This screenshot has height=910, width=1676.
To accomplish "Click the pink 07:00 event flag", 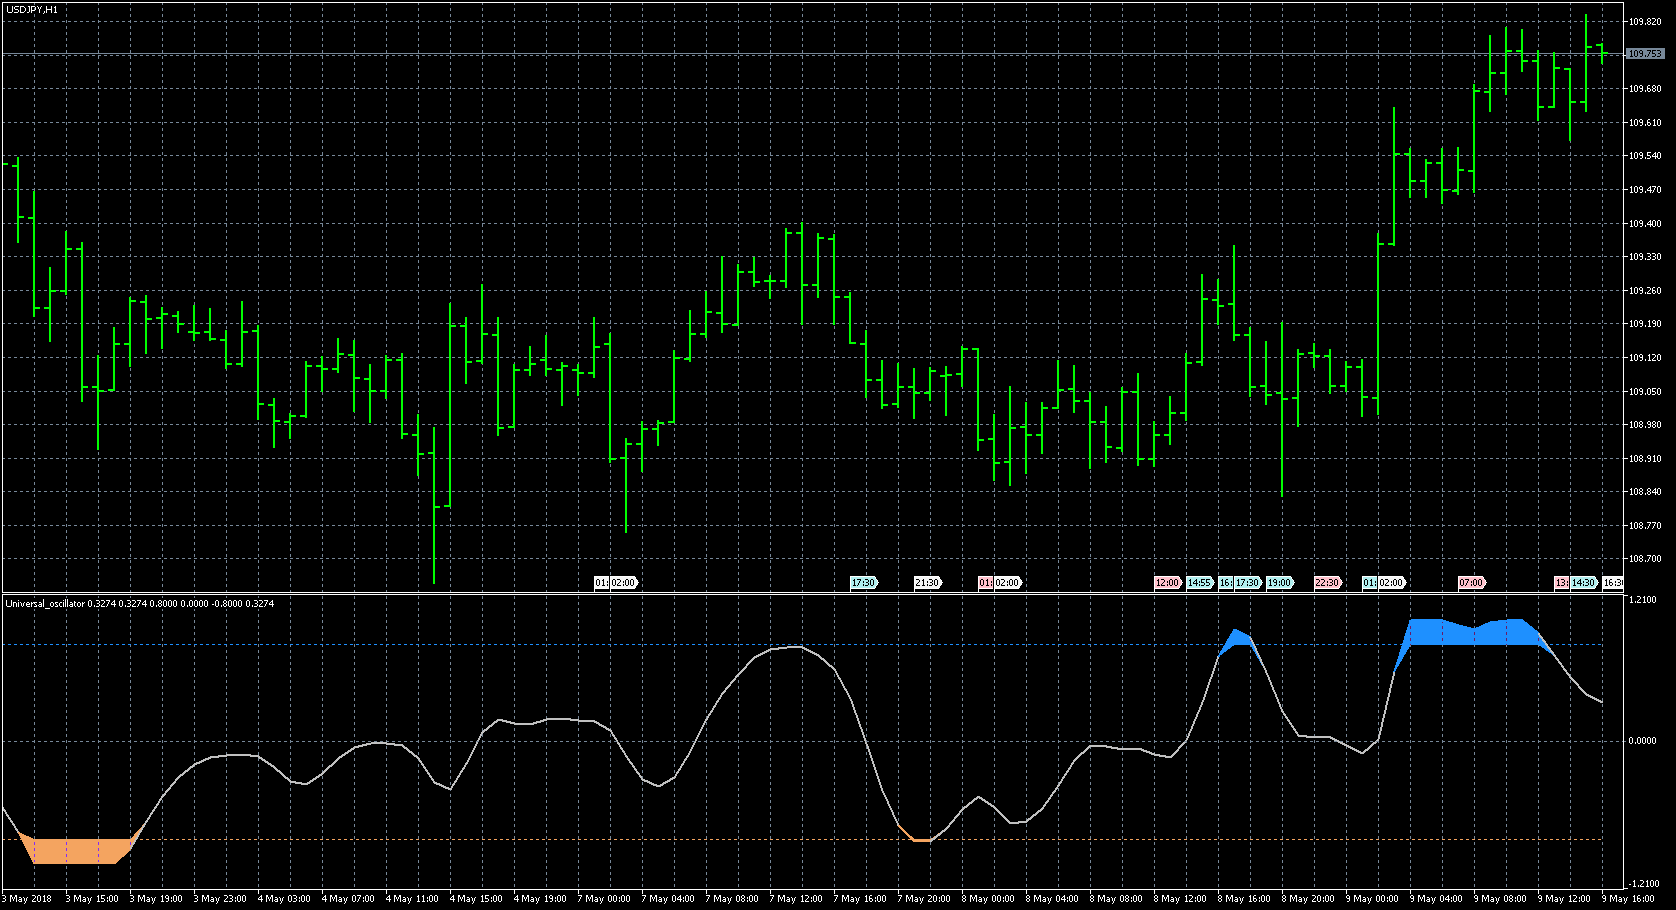I will [x=1471, y=583].
